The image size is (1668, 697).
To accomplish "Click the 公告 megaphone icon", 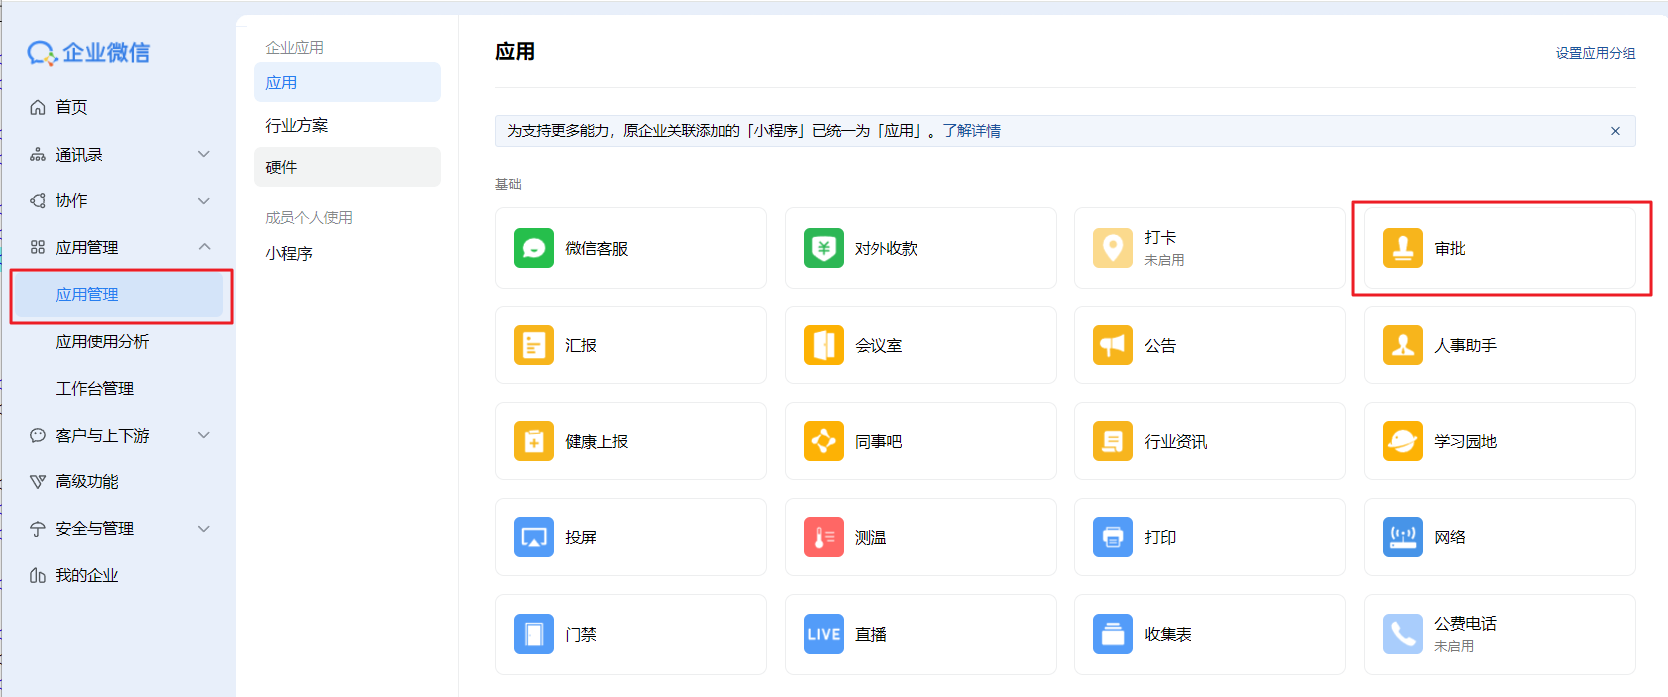I will tap(1112, 345).
